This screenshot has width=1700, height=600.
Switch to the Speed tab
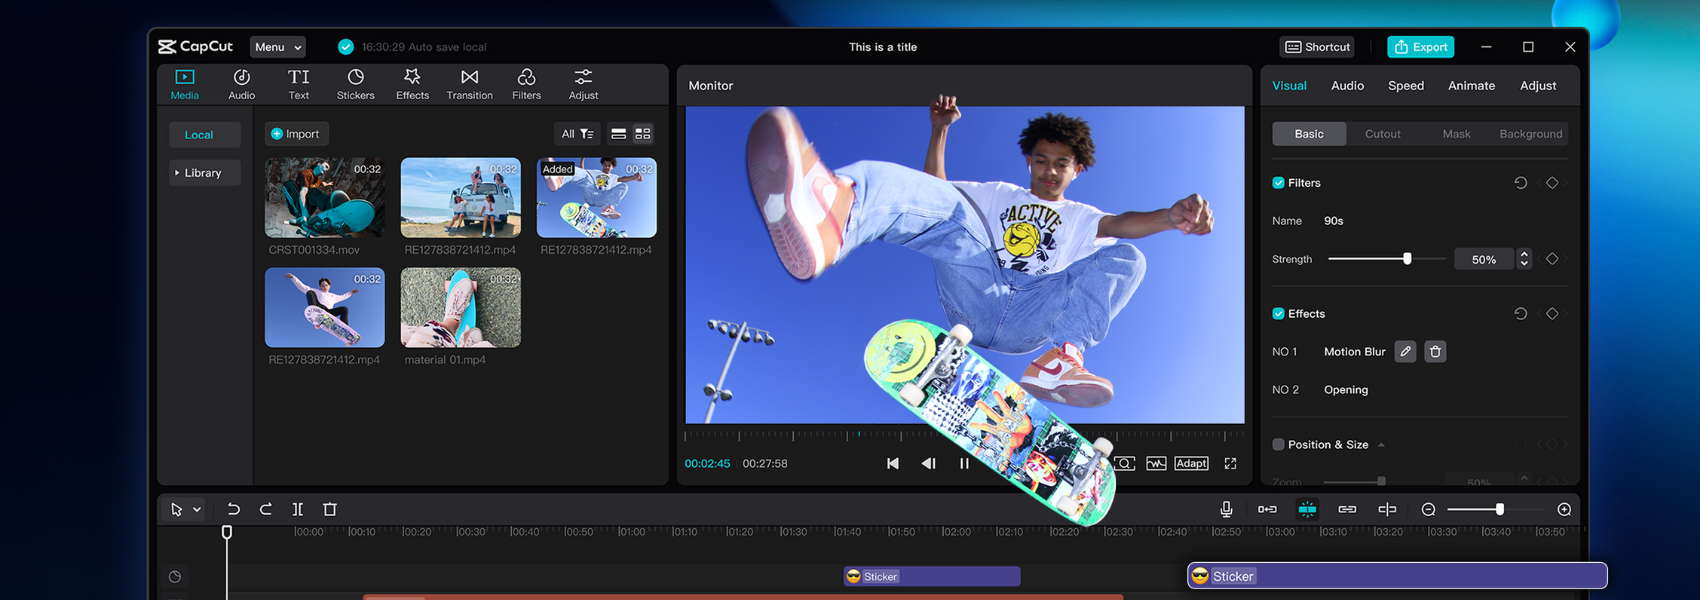coord(1405,86)
